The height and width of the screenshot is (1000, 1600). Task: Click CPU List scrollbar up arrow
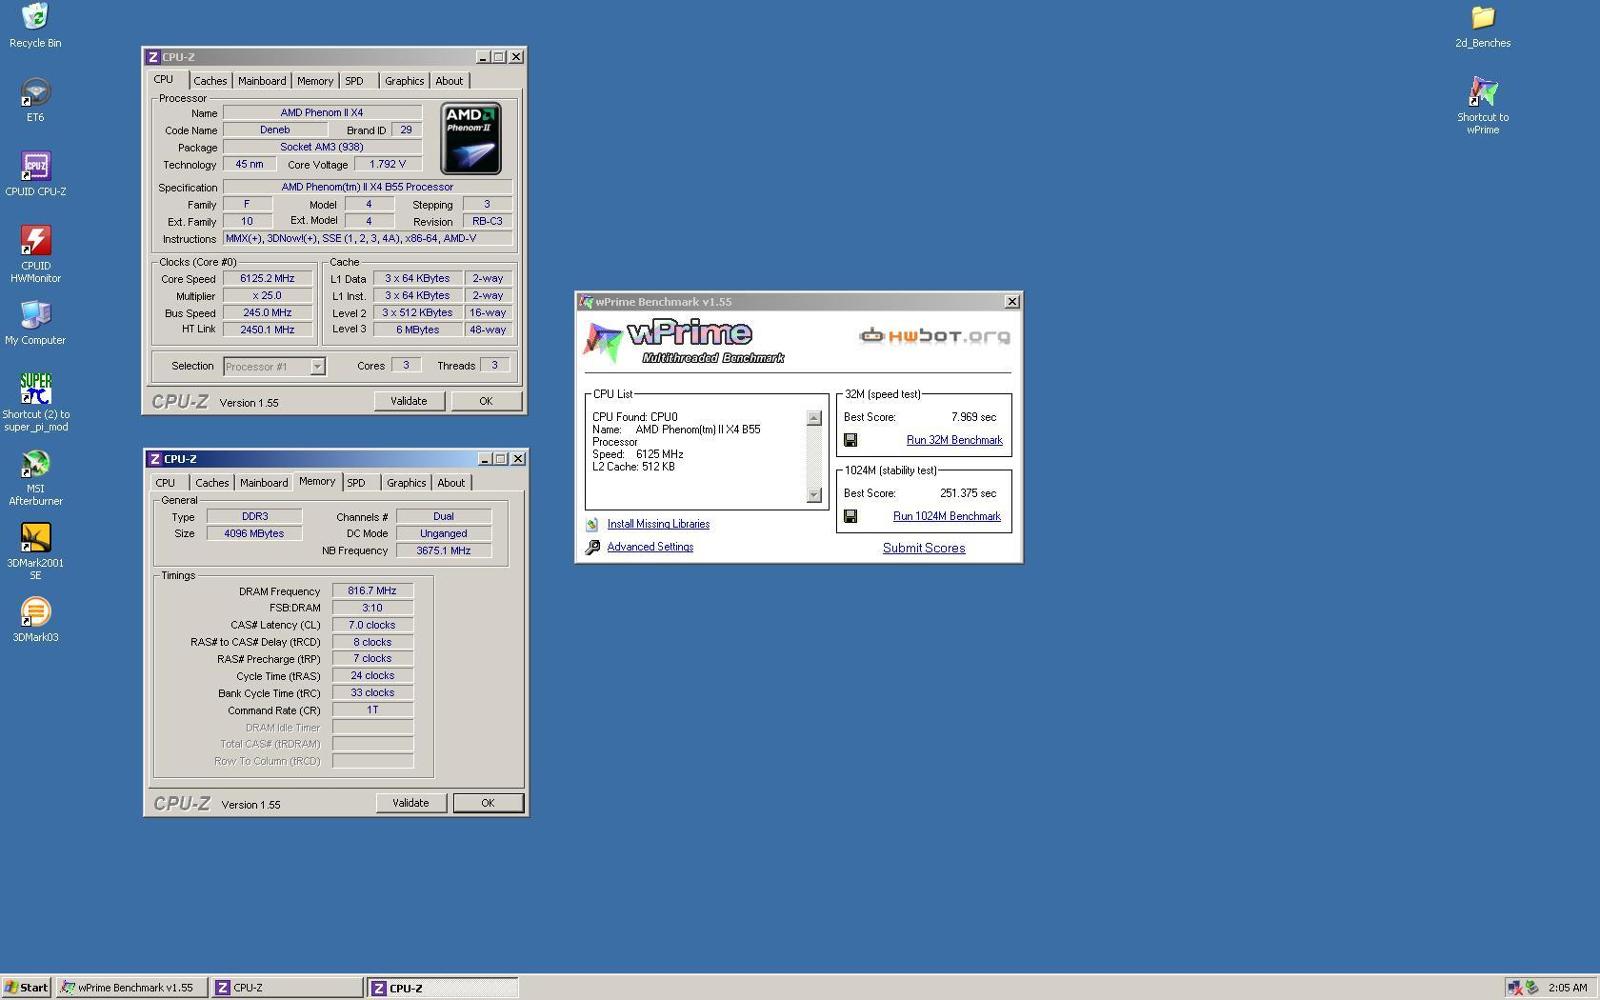(x=814, y=418)
